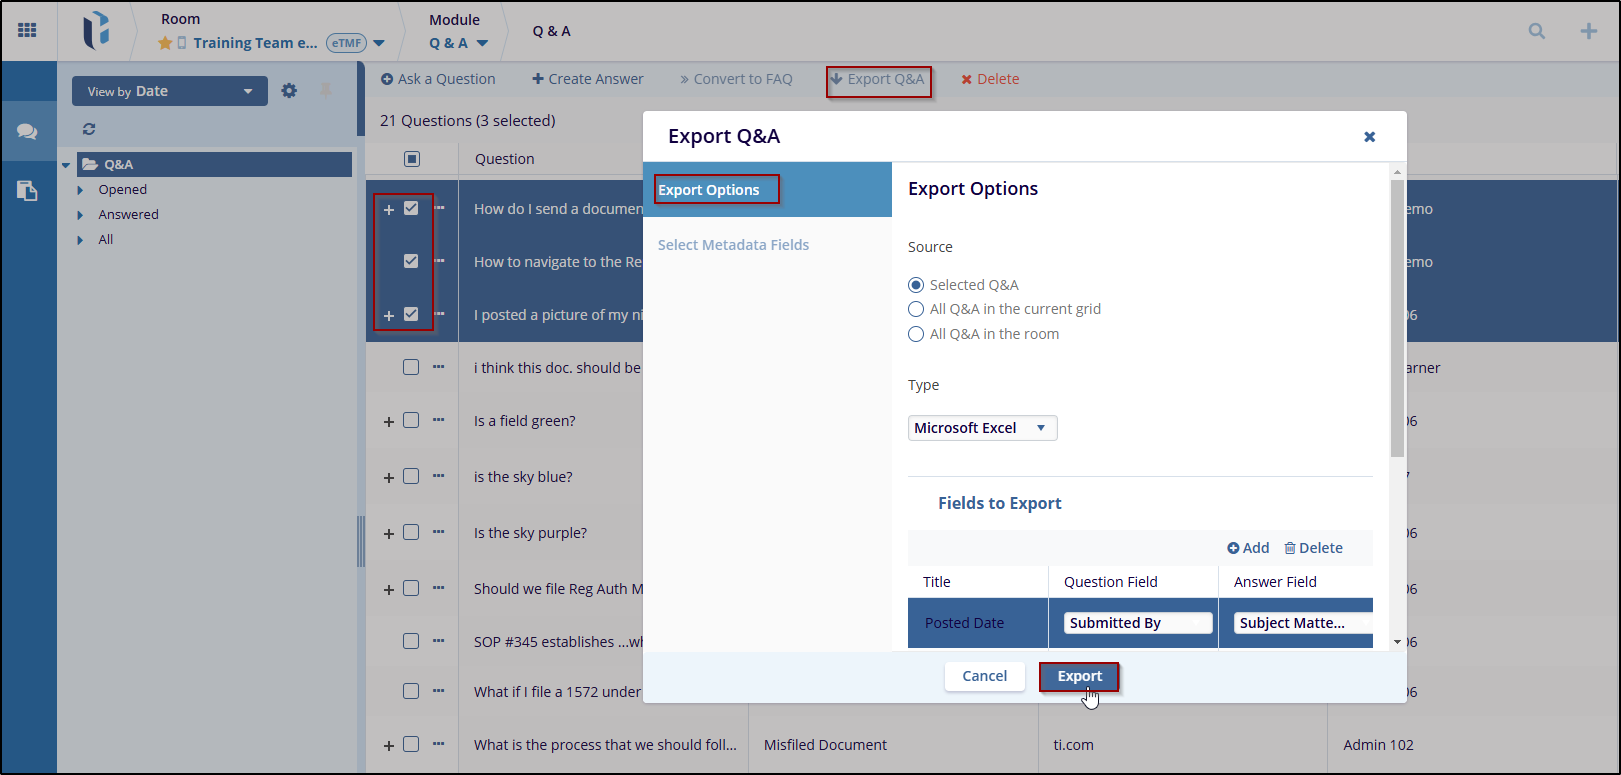Open the 'View by Date' dropdown
The height and width of the screenshot is (775, 1621).
tap(169, 91)
